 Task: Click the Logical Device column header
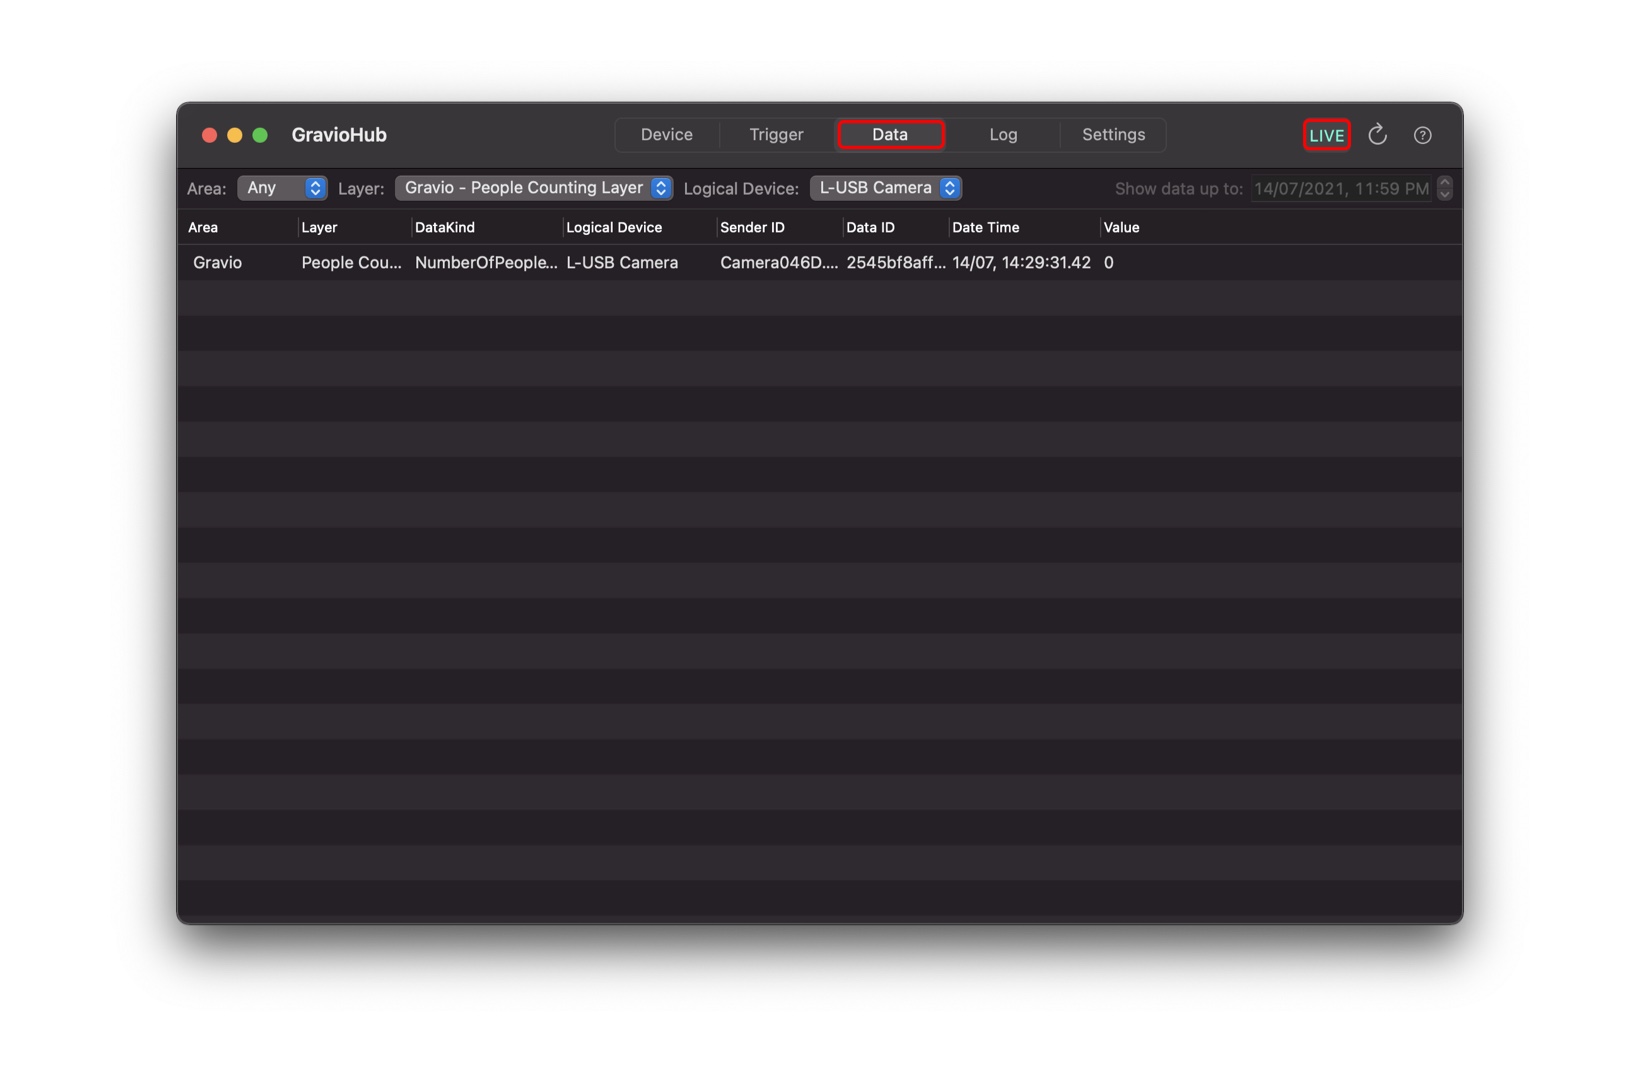(x=614, y=227)
